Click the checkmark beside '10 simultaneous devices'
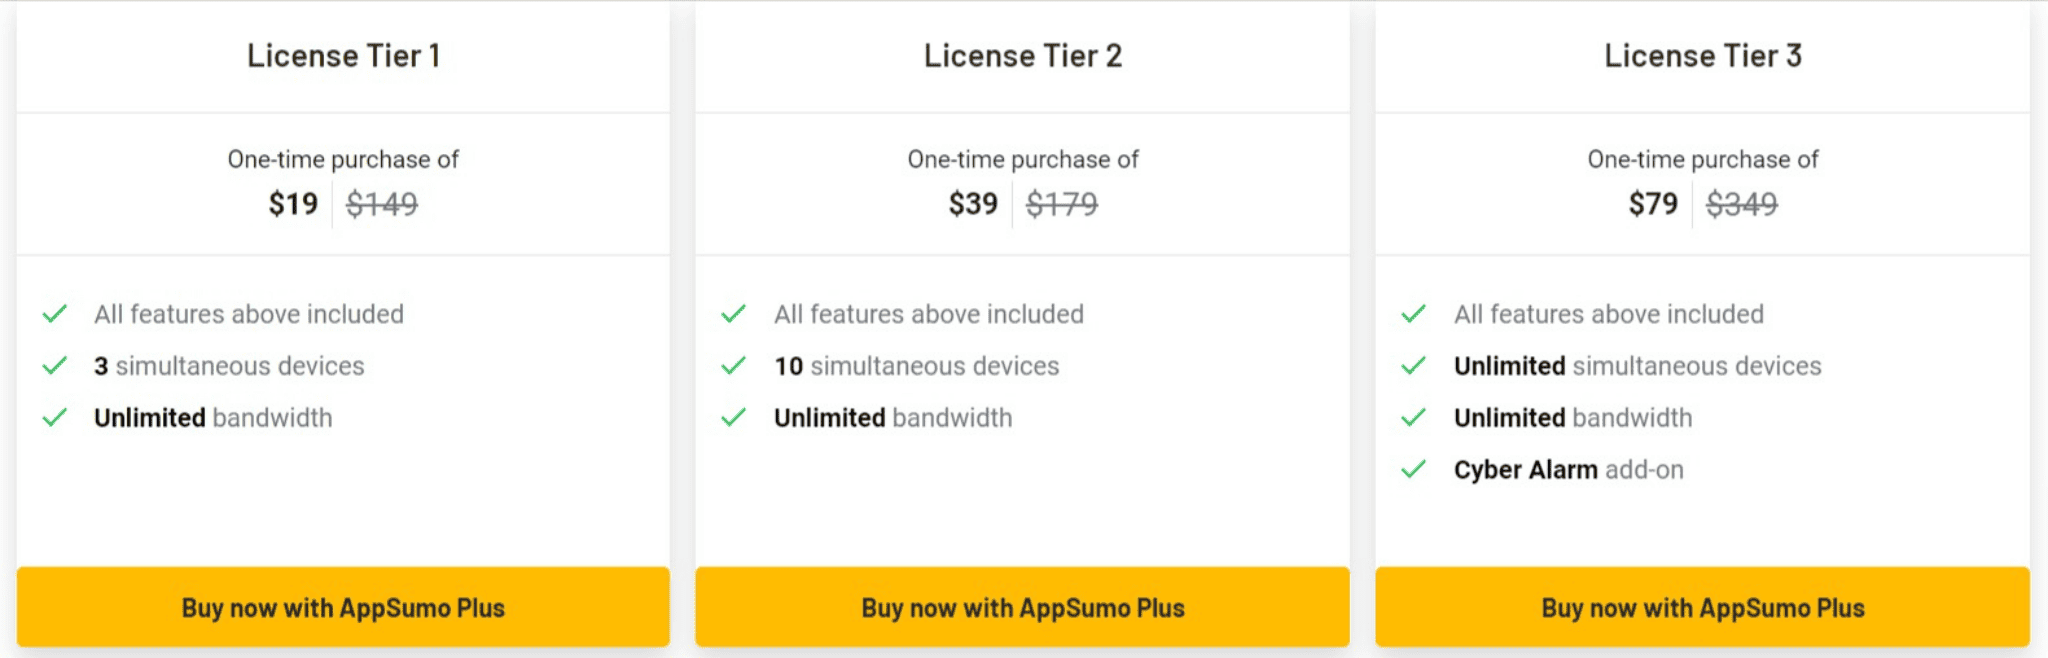This screenshot has width=2048, height=658. tap(734, 366)
